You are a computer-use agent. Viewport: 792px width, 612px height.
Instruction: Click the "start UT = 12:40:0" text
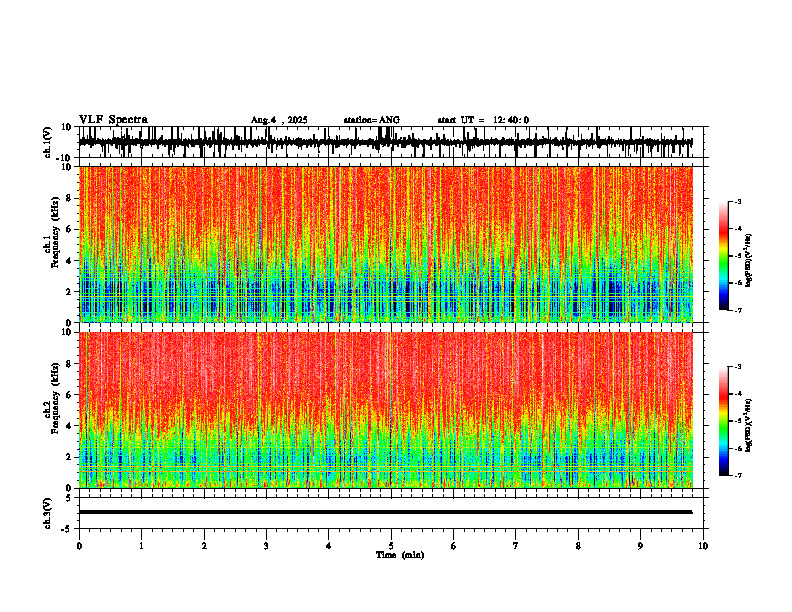[x=483, y=120]
